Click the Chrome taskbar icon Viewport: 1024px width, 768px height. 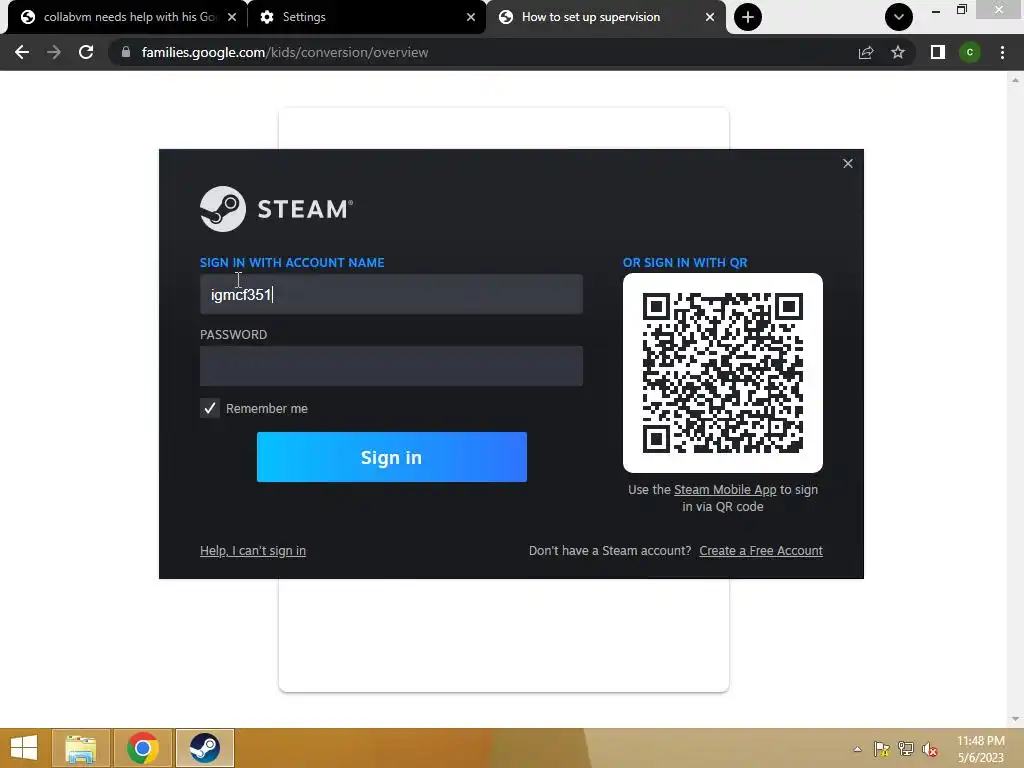click(143, 748)
